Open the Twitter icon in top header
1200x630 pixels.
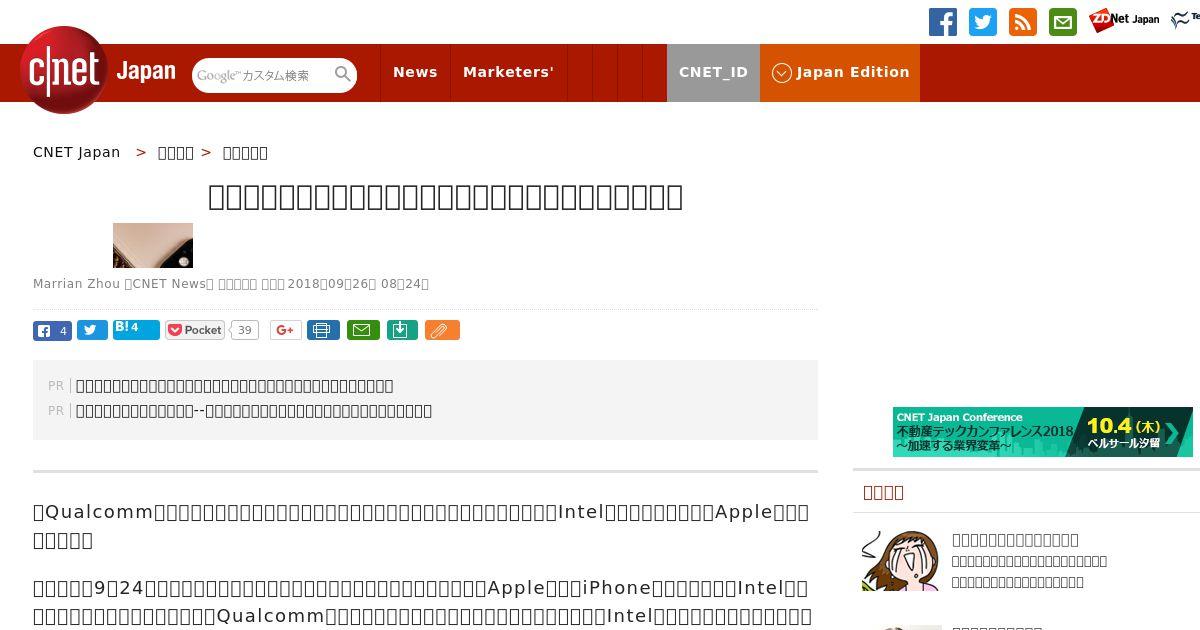tap(983, 22)
